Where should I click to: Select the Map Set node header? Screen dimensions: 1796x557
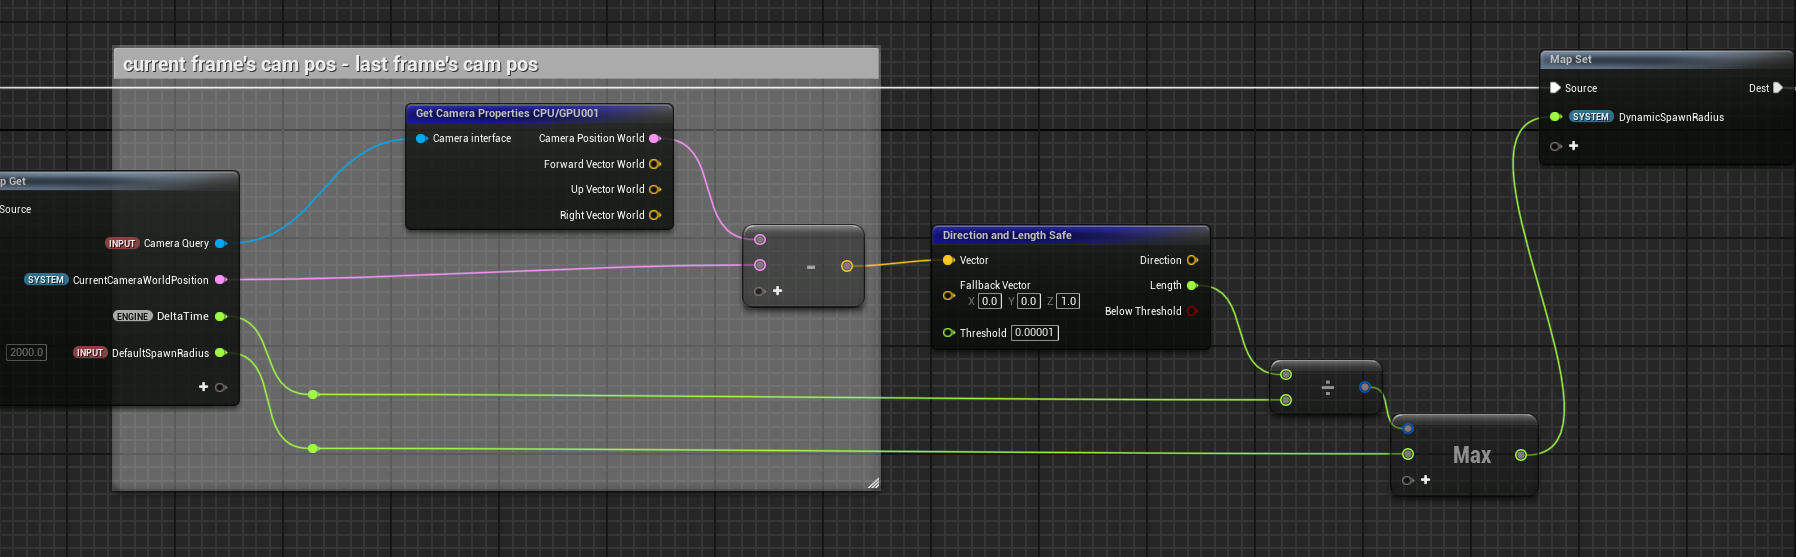point(1667,60)
